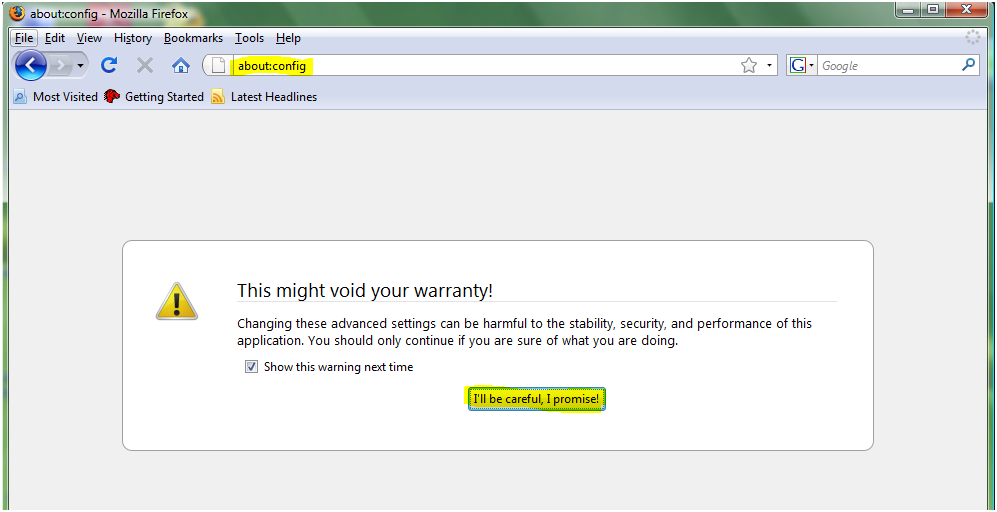The height and width of the screenshot is (512, 997).
Task: Click the Stop loading X icon
Action: click(145, 66)
